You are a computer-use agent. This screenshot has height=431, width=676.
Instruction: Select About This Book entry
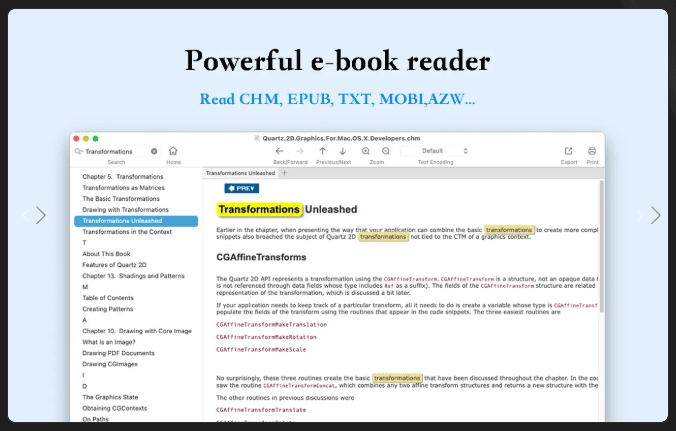click(106, 254)
